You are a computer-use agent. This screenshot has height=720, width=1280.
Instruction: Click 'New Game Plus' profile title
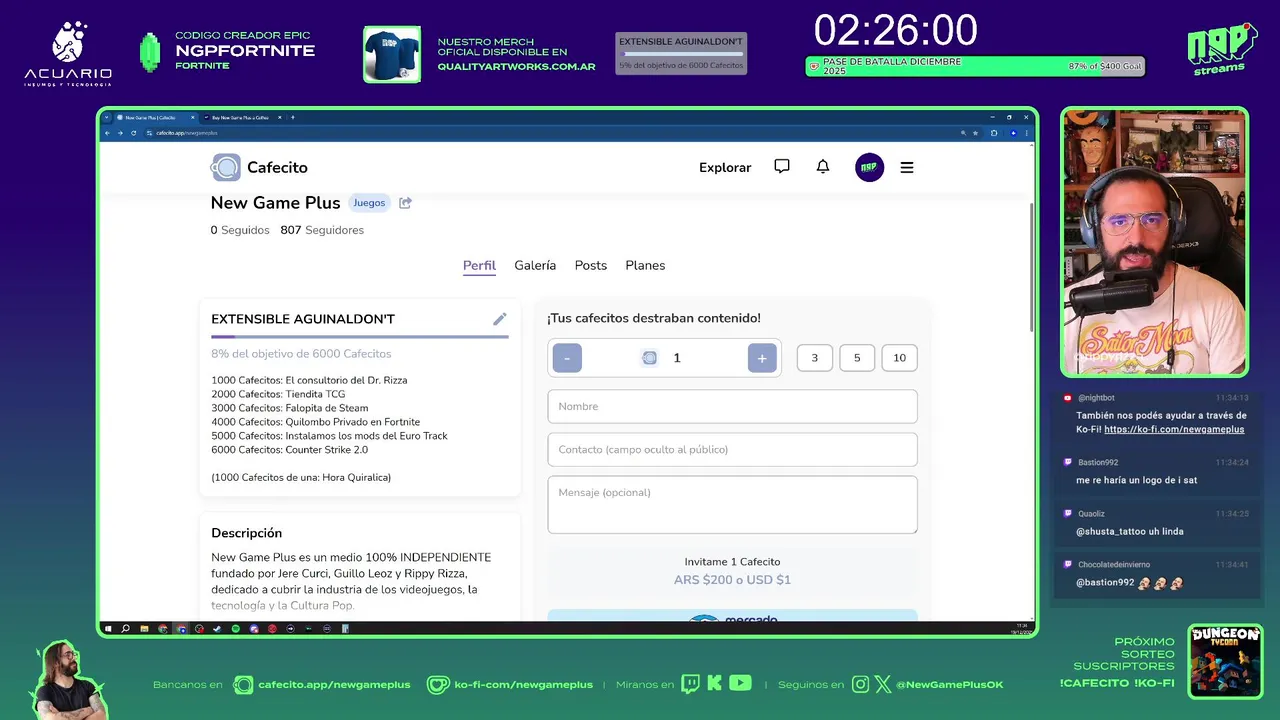point(275,203)
